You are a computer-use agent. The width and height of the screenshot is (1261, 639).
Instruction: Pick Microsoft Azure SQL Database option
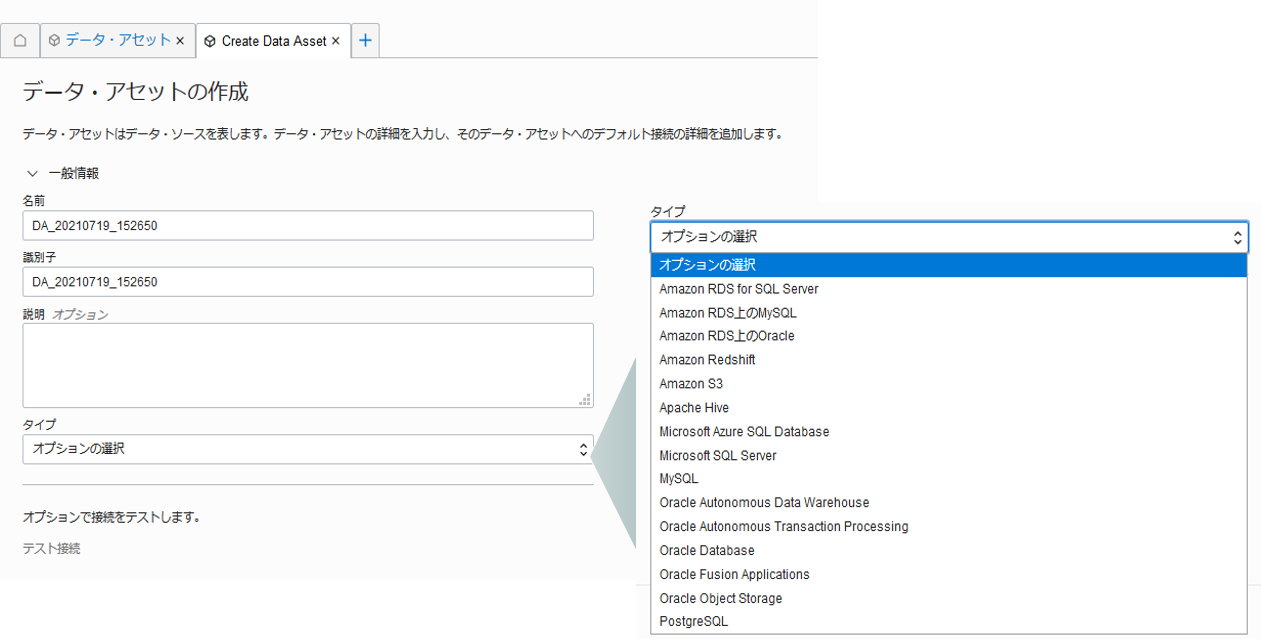pos(744,432)
